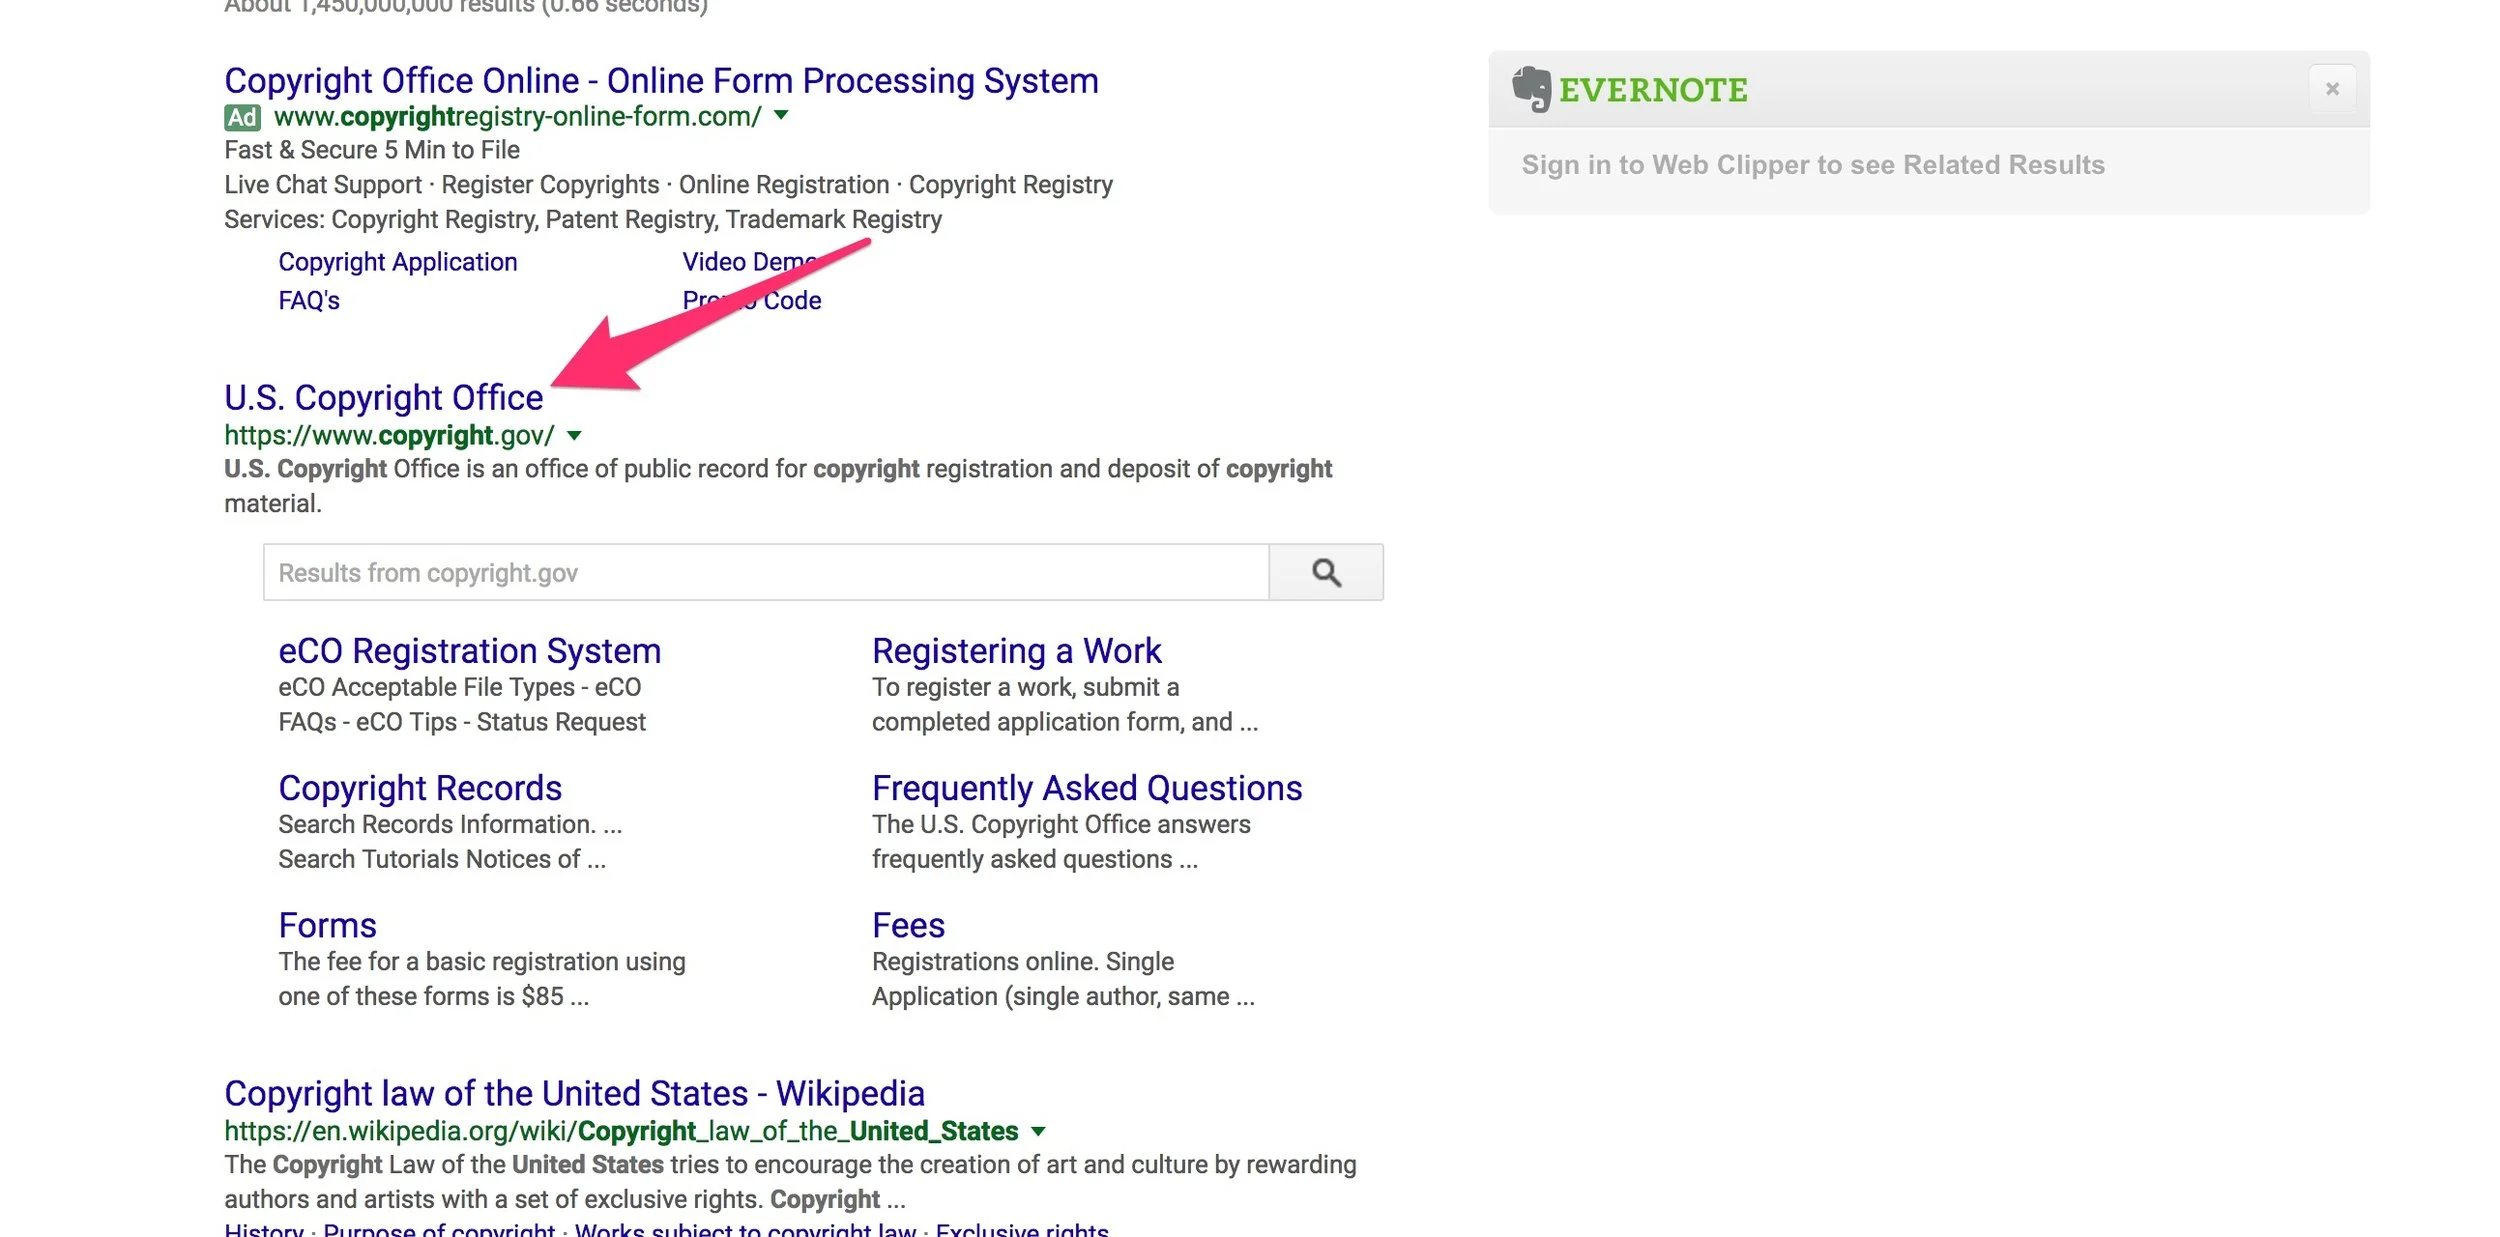This screenshot has height=1237, width=2500.
Task: Open dropdown arrow beside copyright.gov URL
Action: (574, 435)
